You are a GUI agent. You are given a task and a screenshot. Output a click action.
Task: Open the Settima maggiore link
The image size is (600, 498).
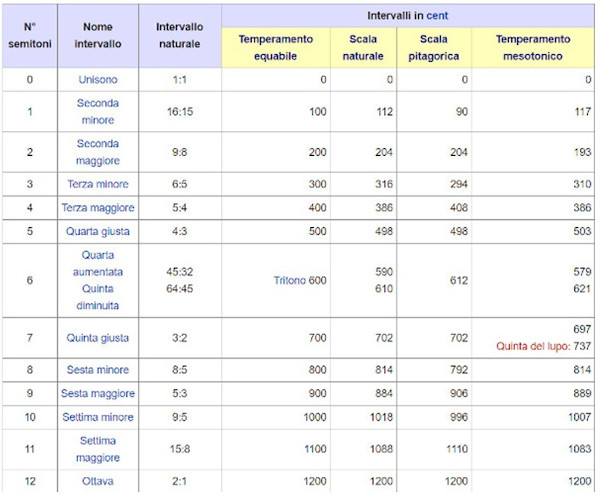105,448
